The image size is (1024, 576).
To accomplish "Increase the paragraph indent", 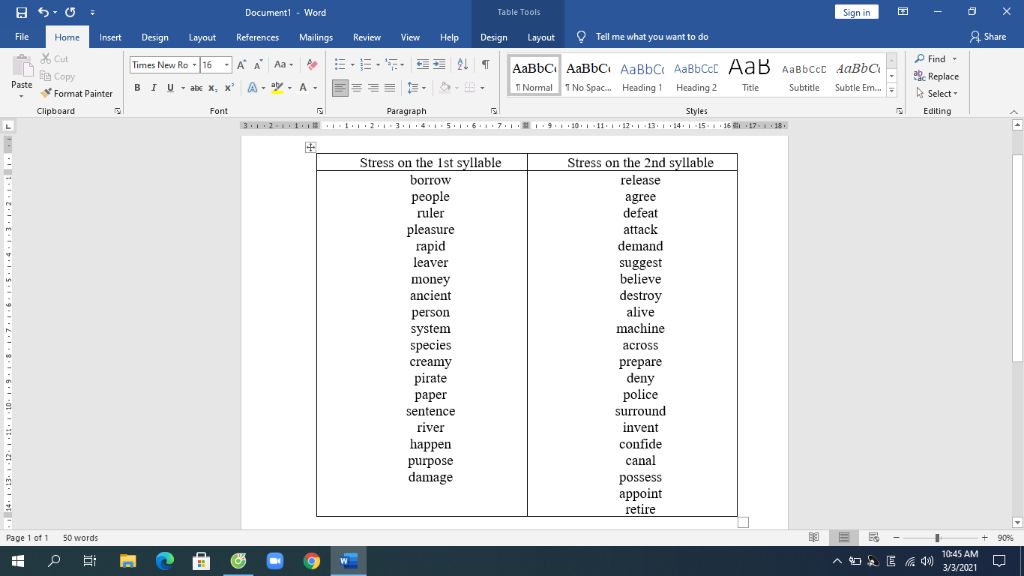I will point(440,65).
